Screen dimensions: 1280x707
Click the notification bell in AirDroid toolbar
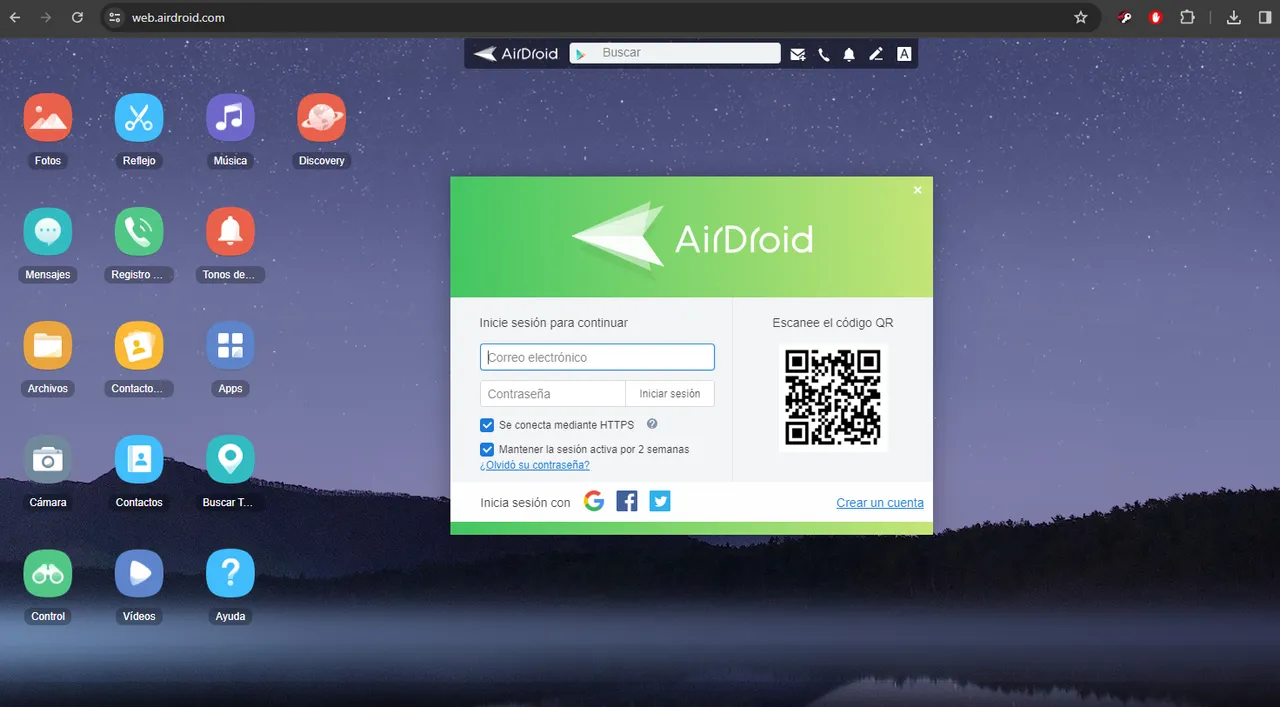pos(849,54)
